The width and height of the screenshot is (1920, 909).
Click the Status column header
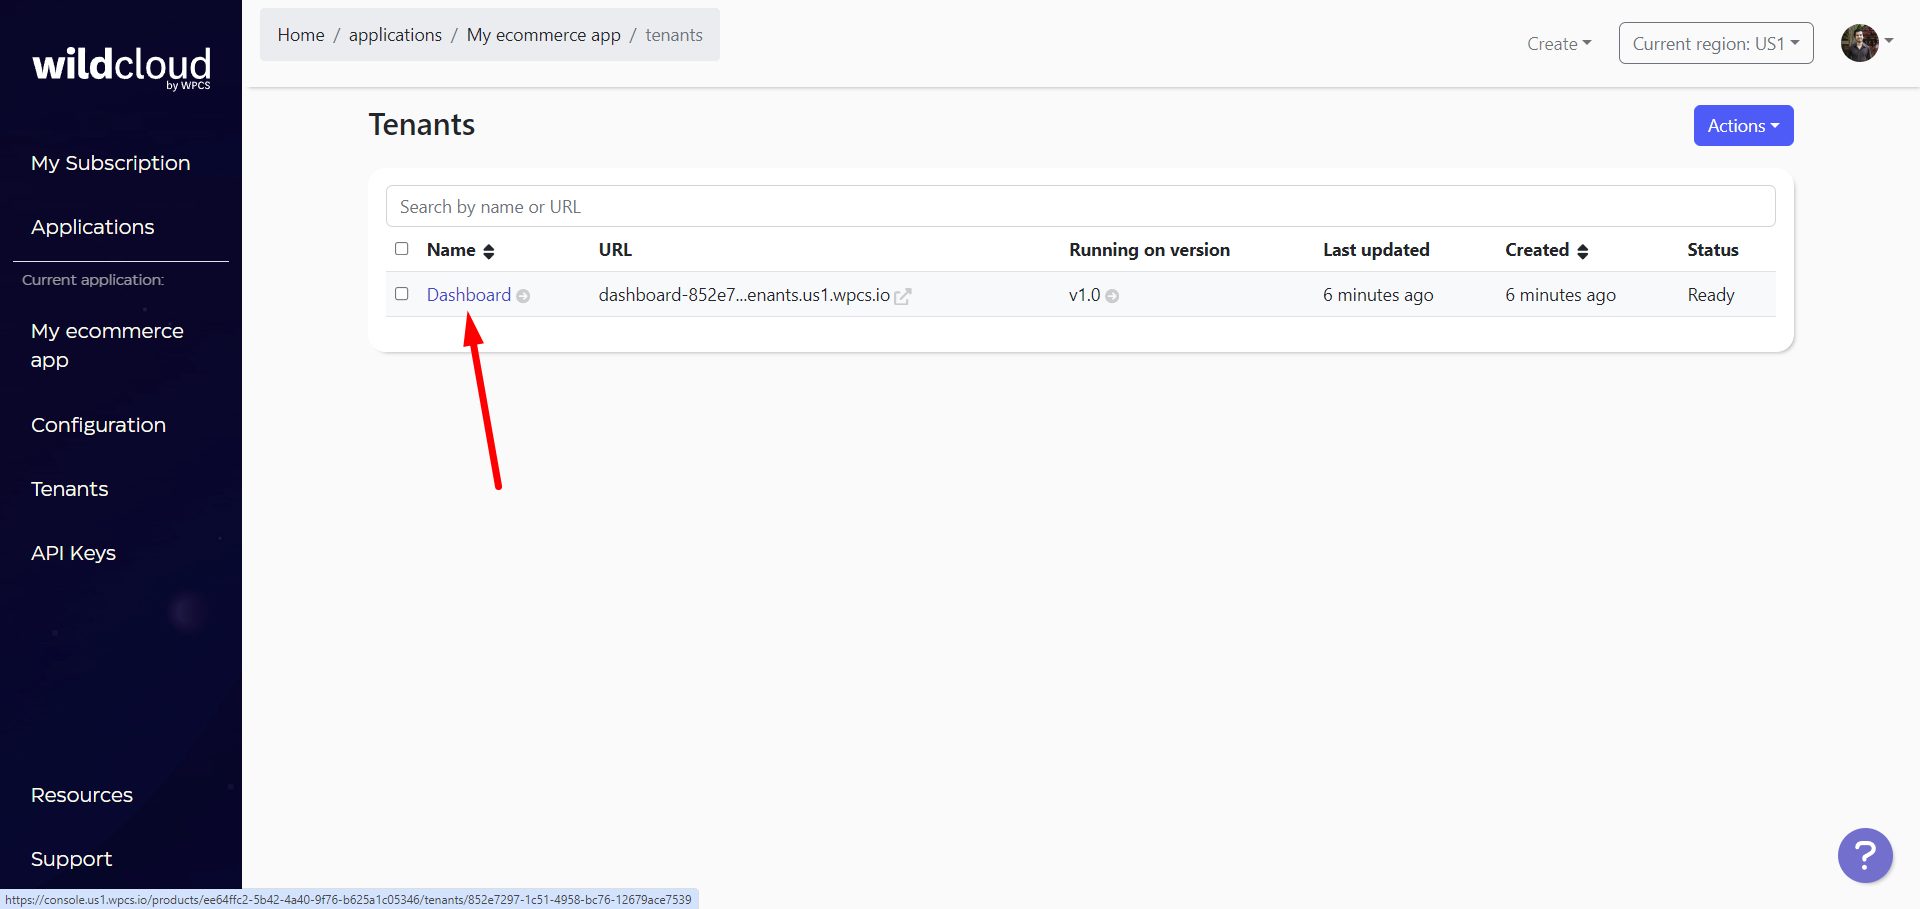click(x=1713, y=250)
